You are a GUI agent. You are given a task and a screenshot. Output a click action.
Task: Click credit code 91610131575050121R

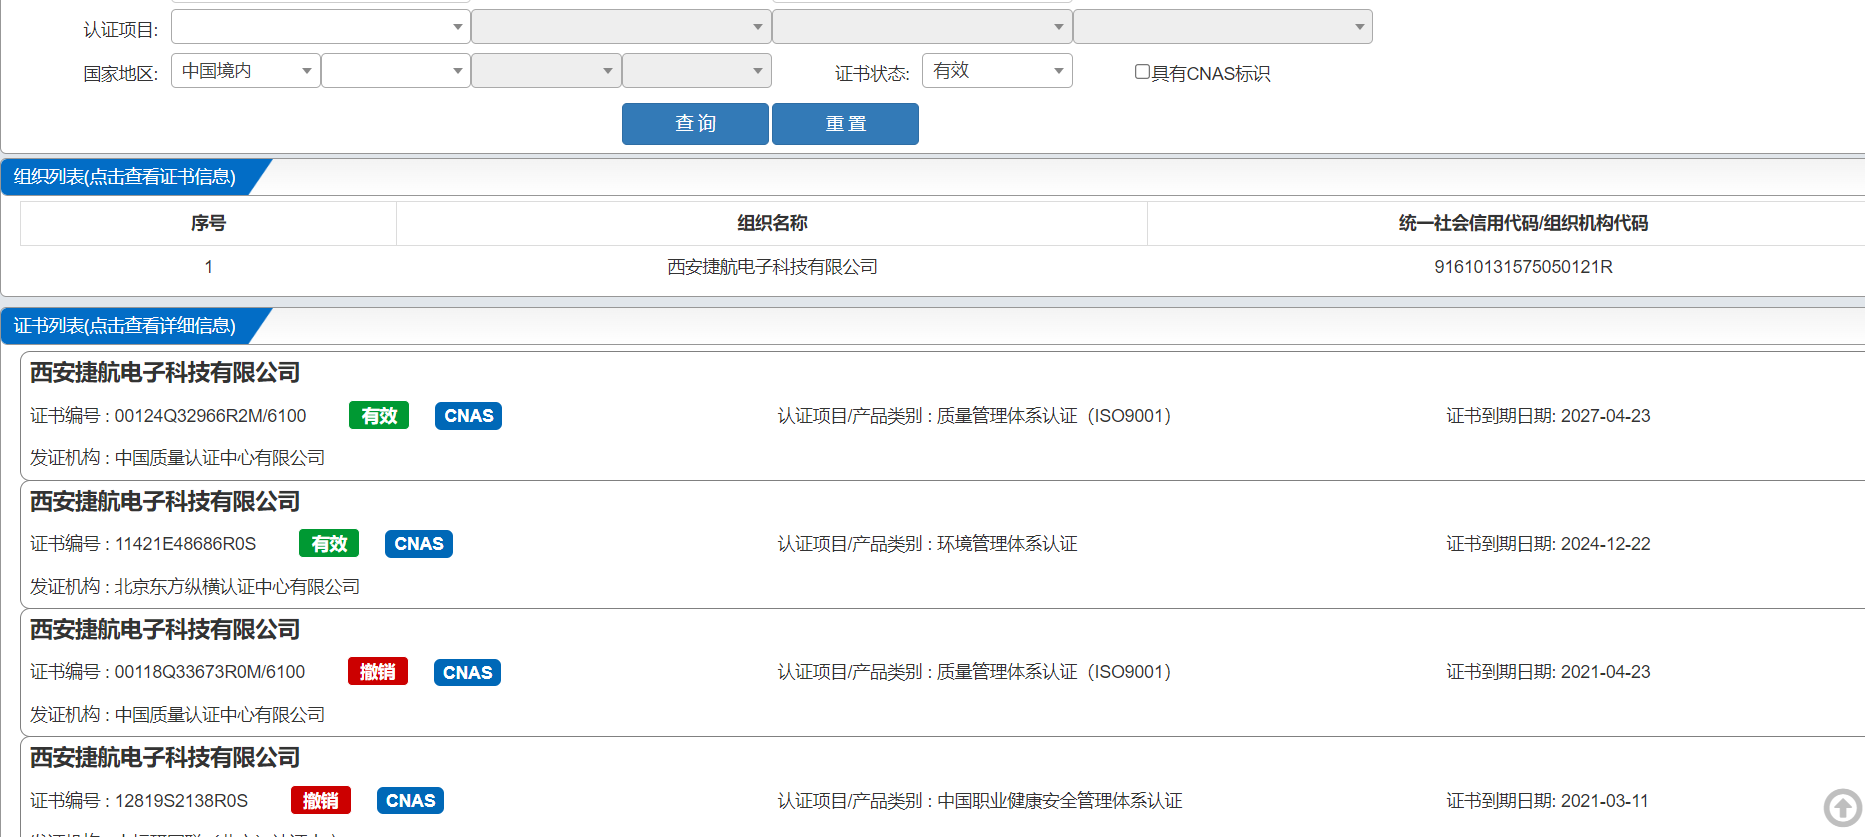coord(1523,267)
